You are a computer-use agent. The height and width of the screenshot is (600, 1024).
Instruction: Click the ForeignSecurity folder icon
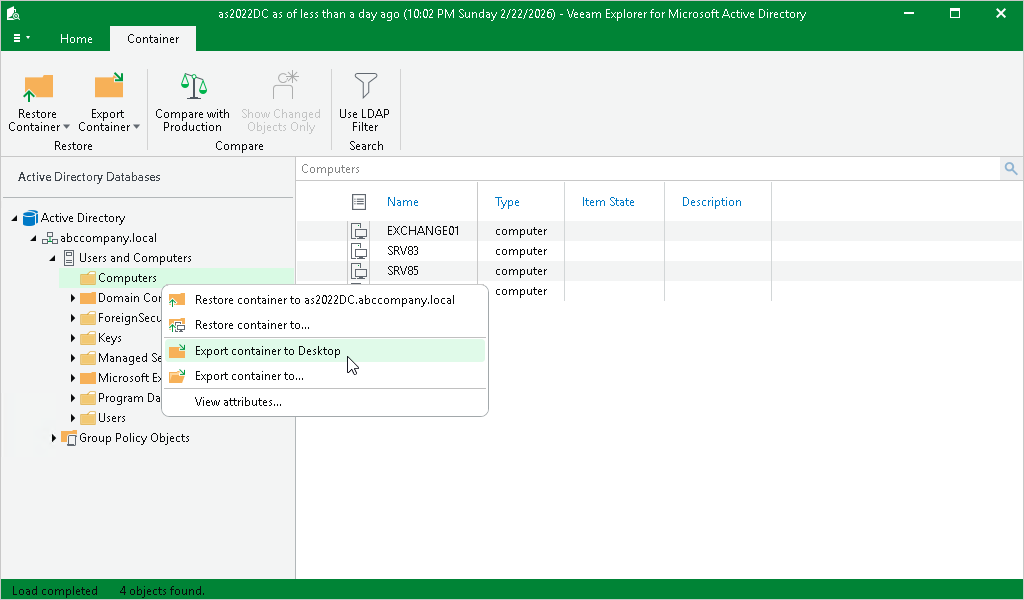(88, 319)
